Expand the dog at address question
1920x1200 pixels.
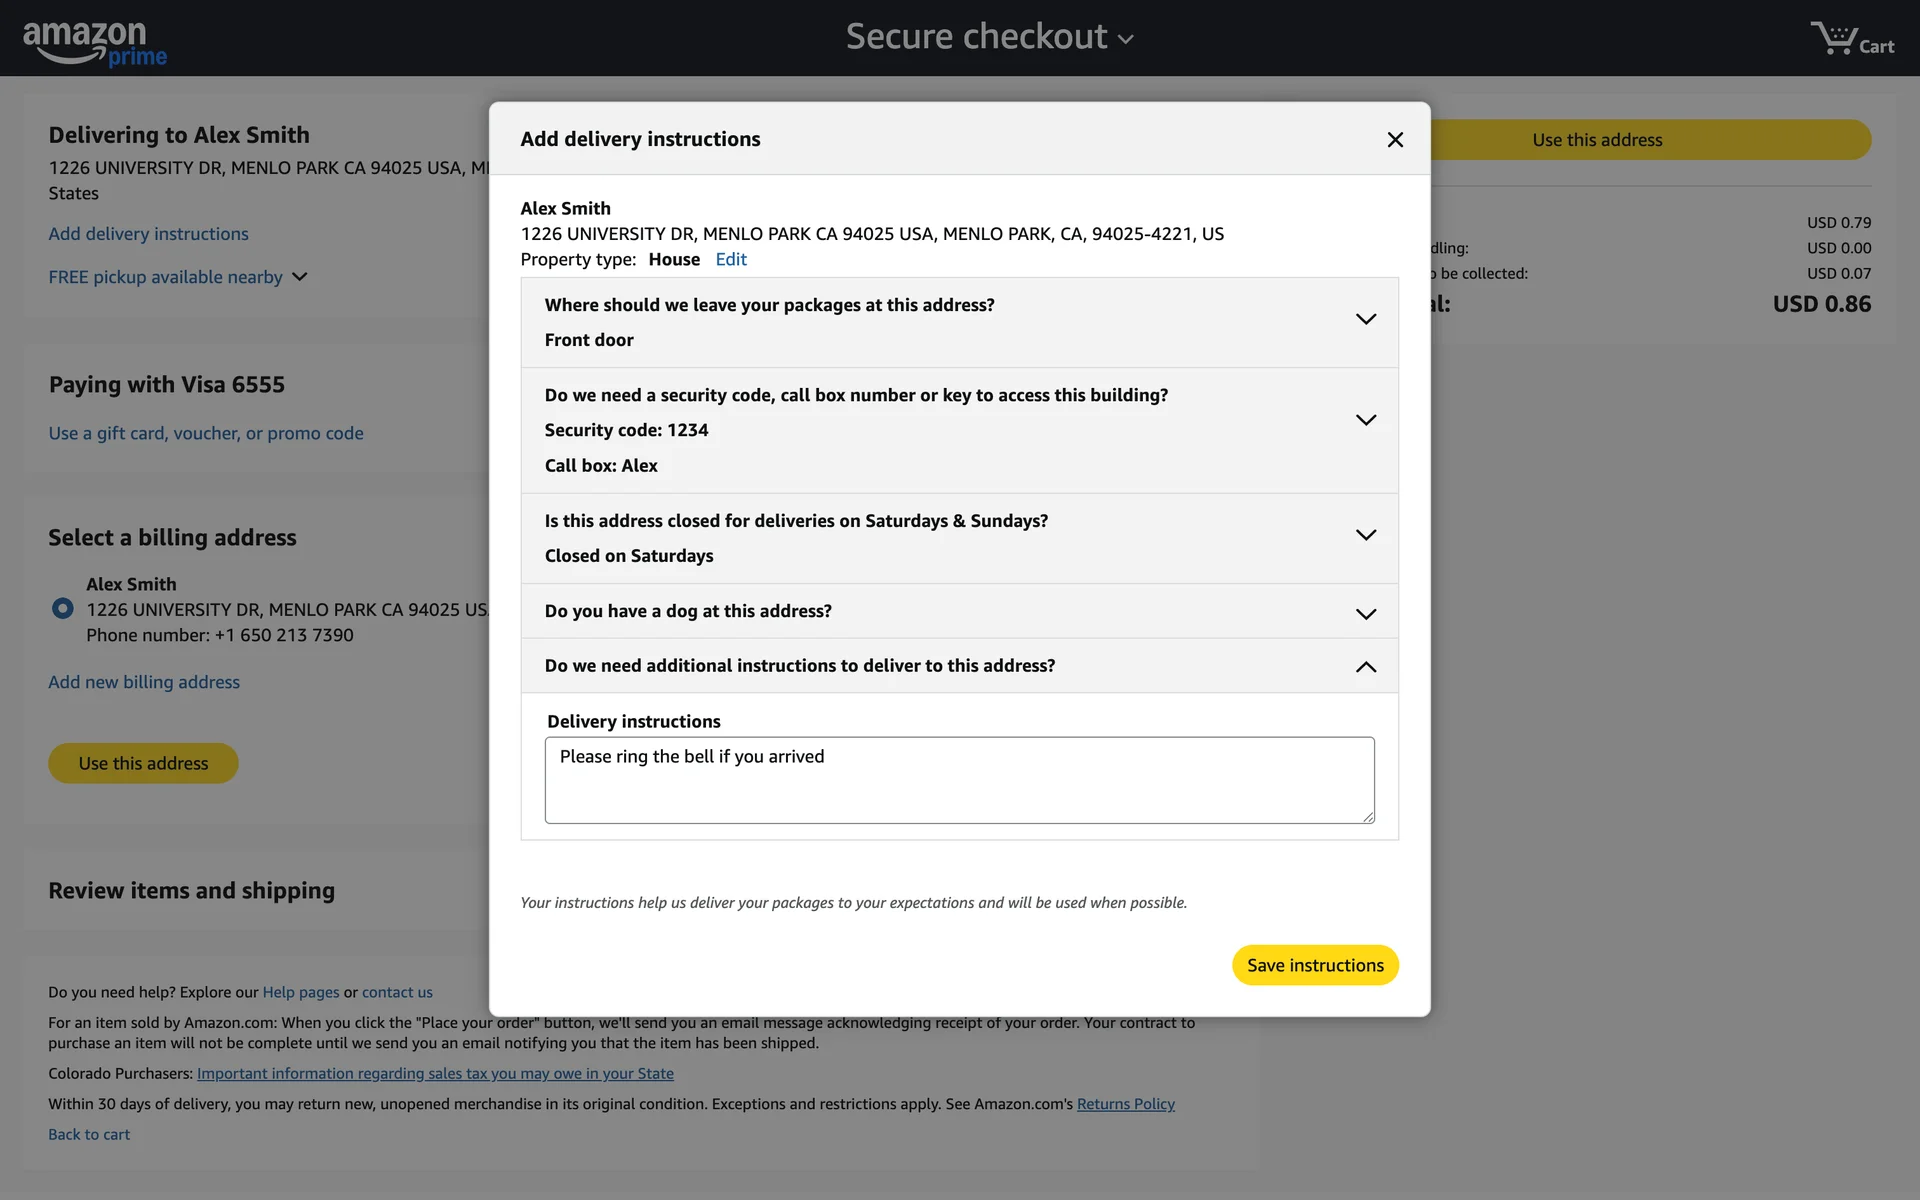tap(1365, 613)
